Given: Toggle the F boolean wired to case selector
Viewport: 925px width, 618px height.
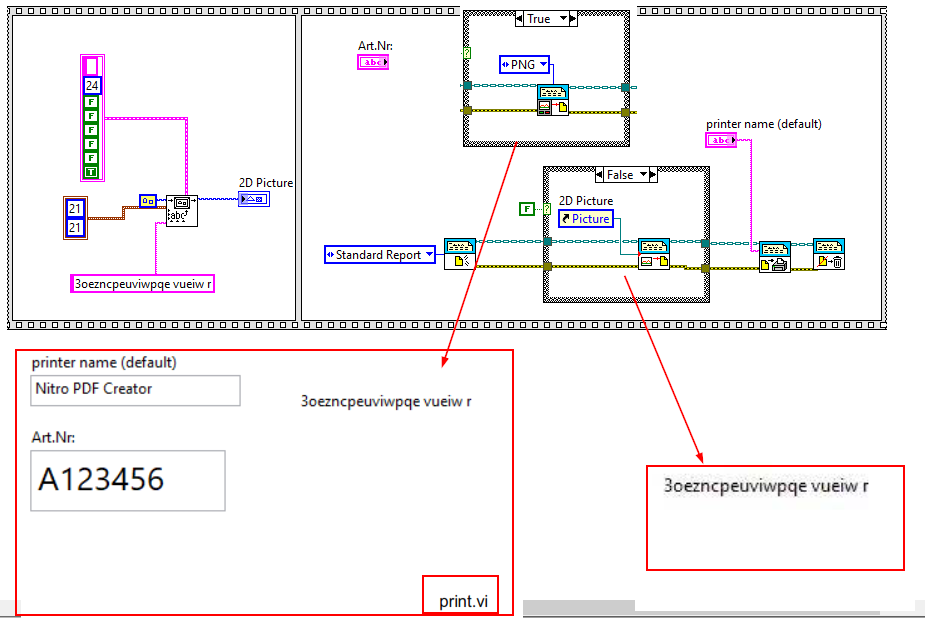Looking at the screenshot, I should click(526, 209).
